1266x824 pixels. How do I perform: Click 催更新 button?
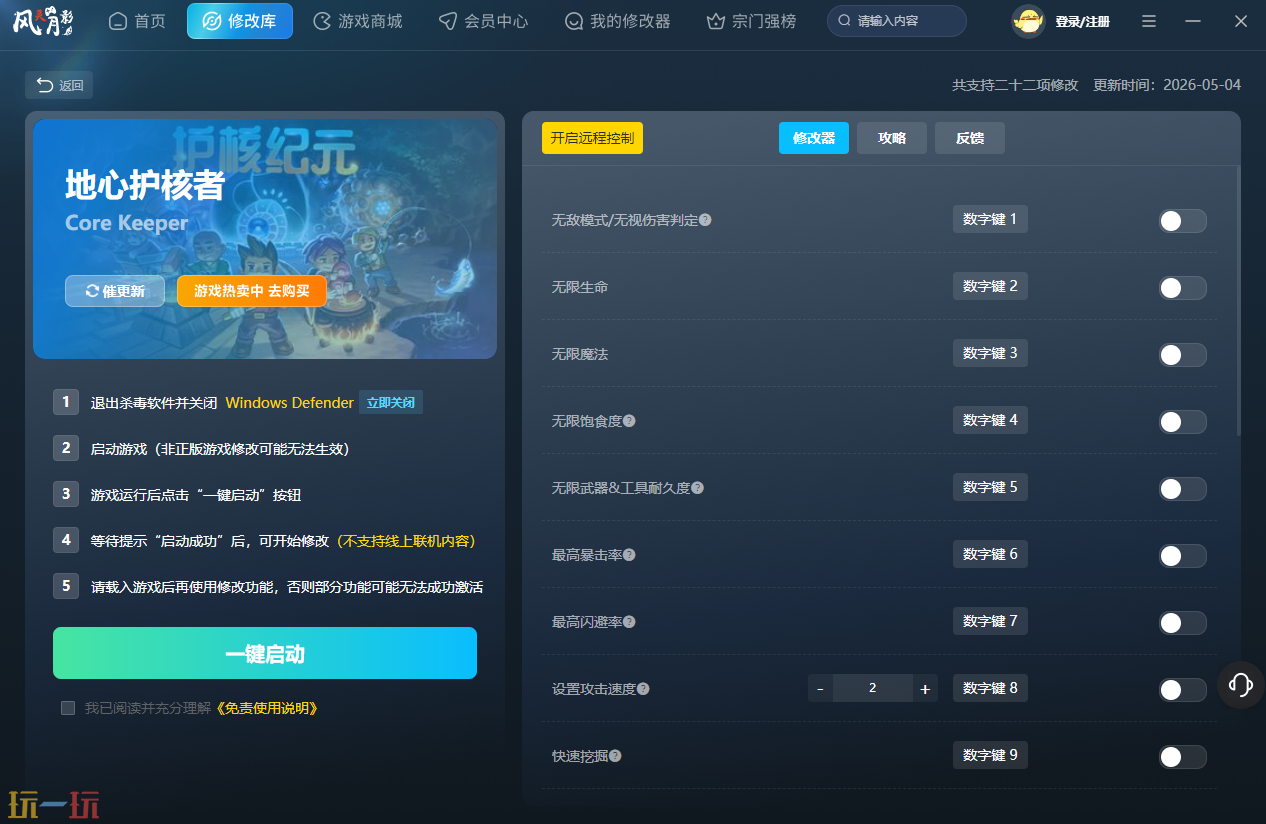click(115, 291)
